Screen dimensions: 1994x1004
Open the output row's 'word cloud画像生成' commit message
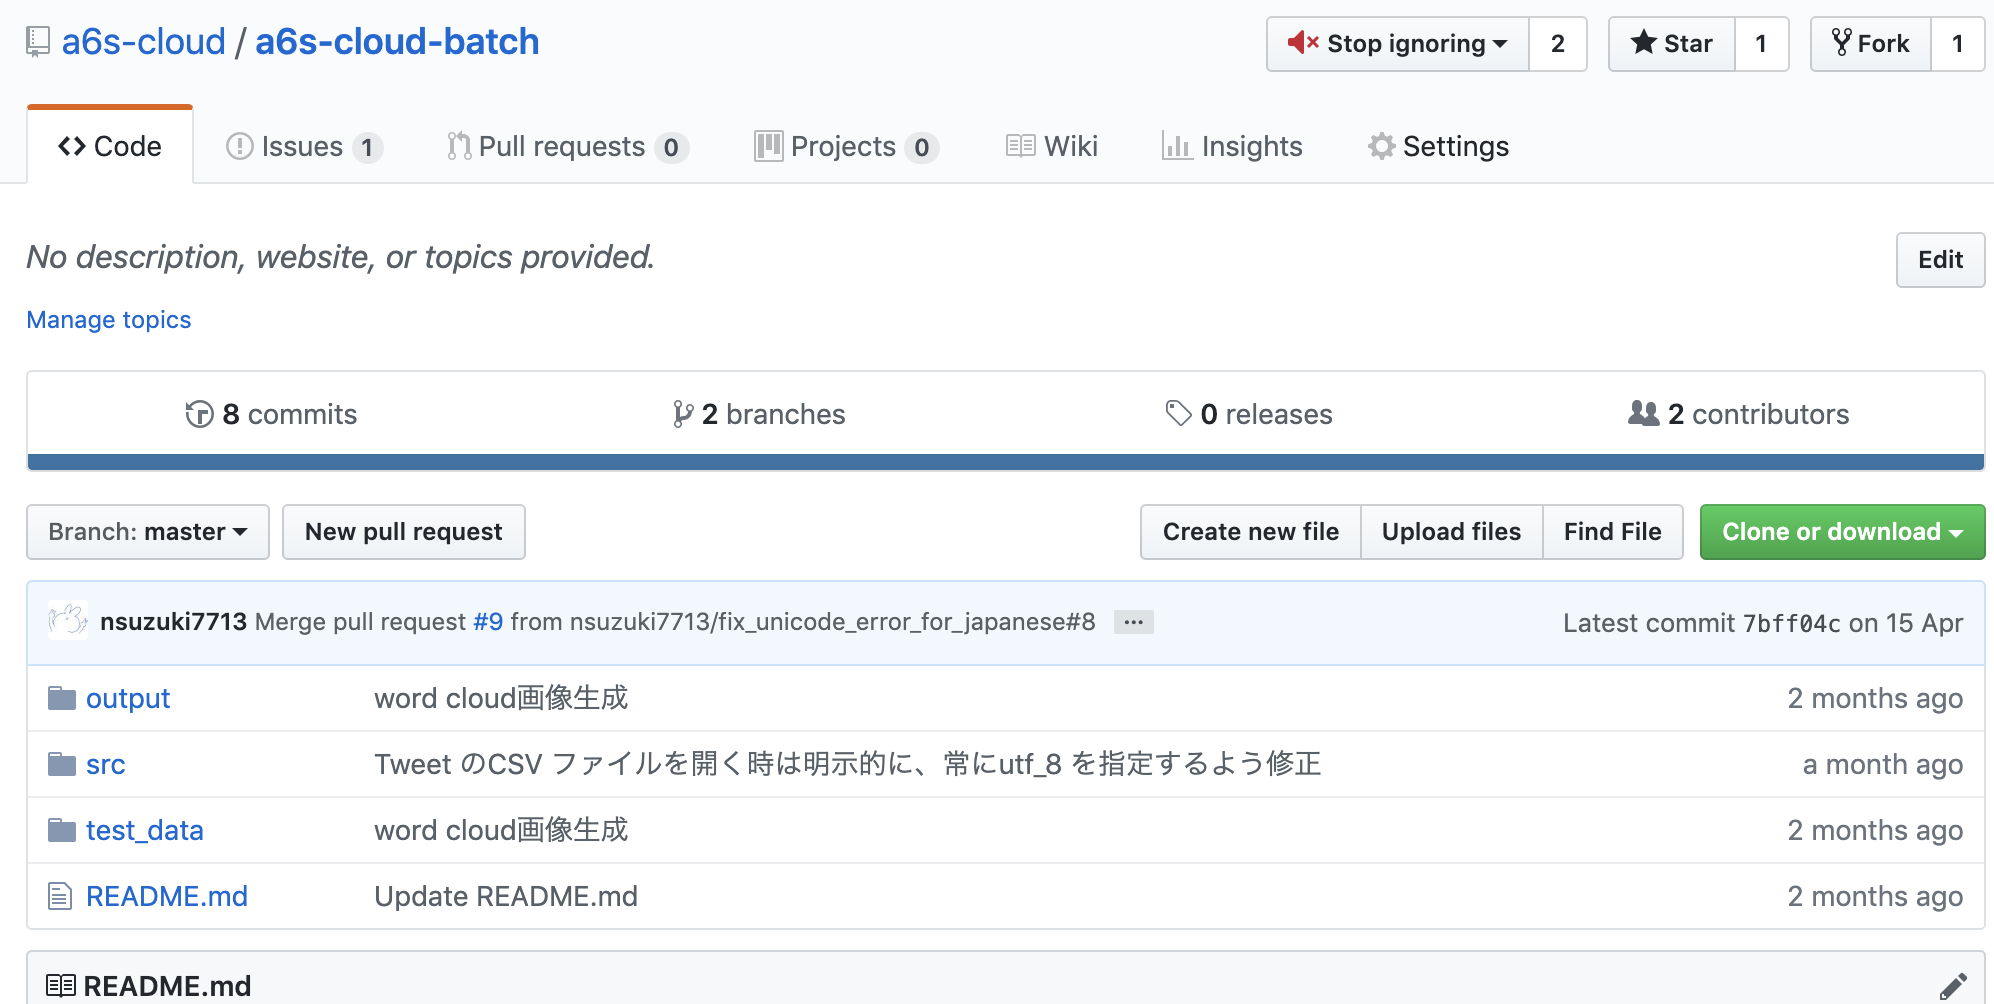point(501,698)
